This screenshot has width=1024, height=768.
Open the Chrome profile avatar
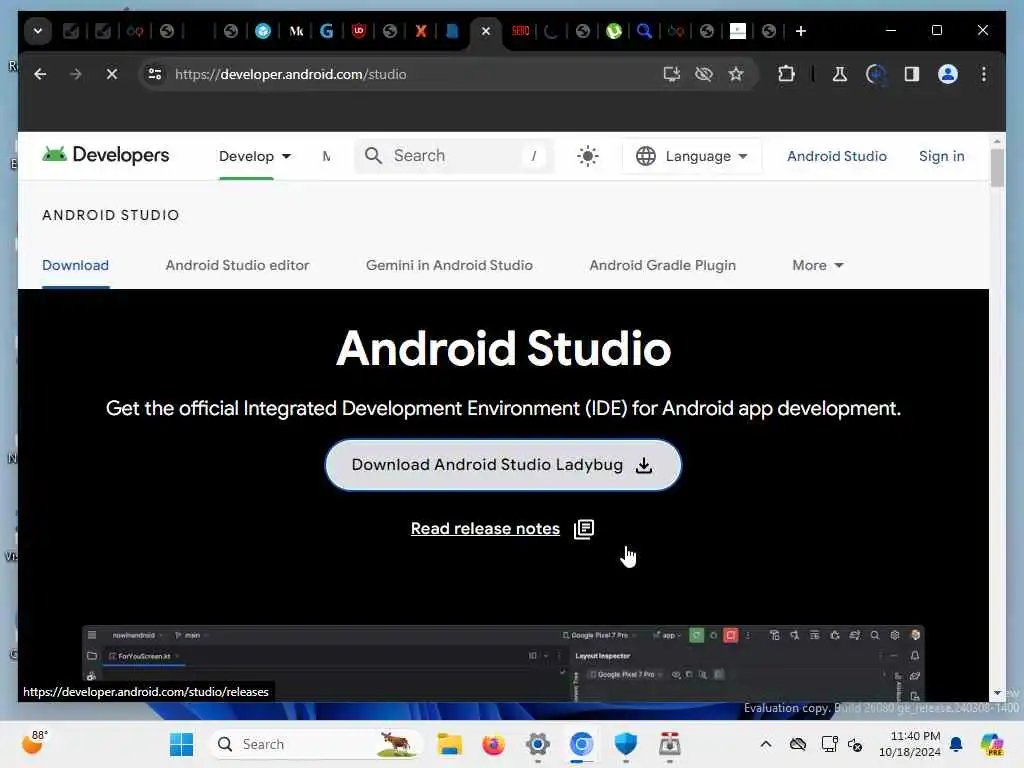click(948, 74)
